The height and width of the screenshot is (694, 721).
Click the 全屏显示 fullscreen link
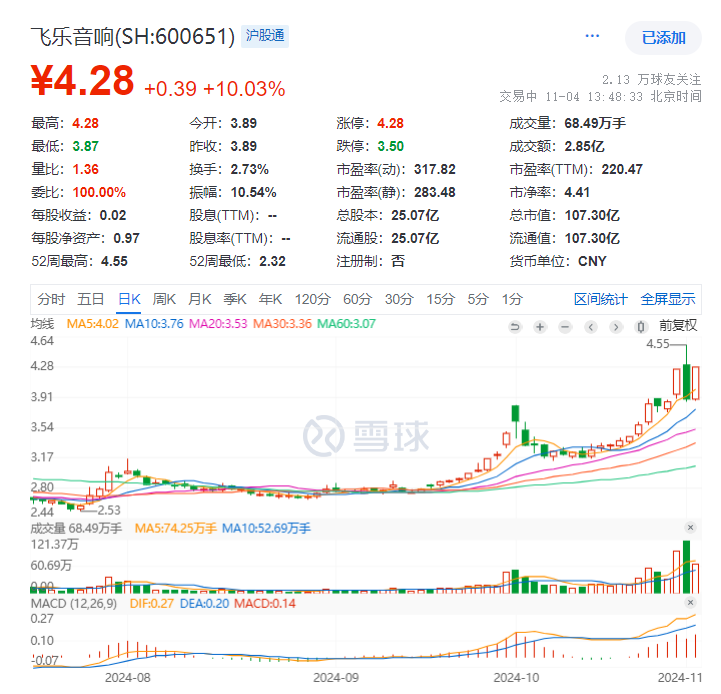(x=668, y=299)
